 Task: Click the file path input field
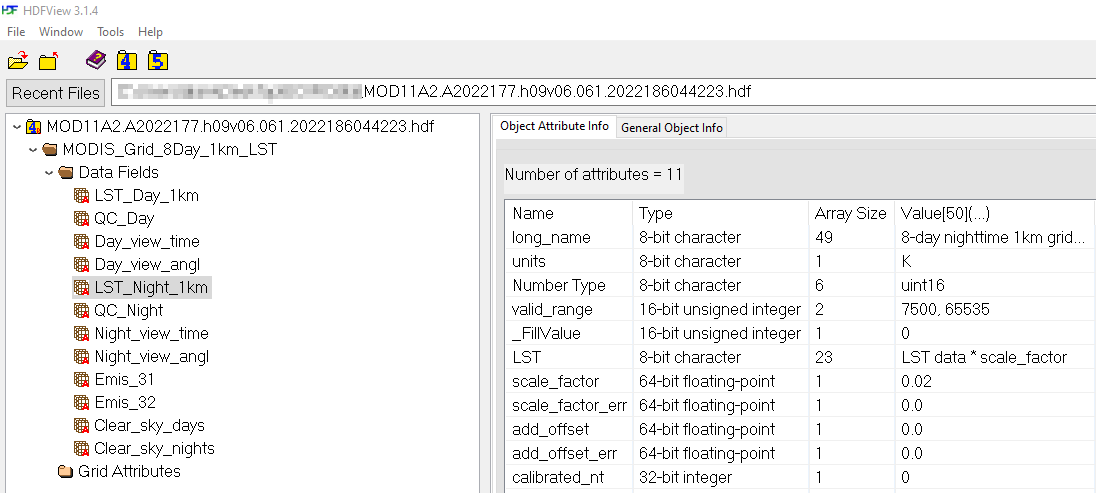tap(603, 92)
